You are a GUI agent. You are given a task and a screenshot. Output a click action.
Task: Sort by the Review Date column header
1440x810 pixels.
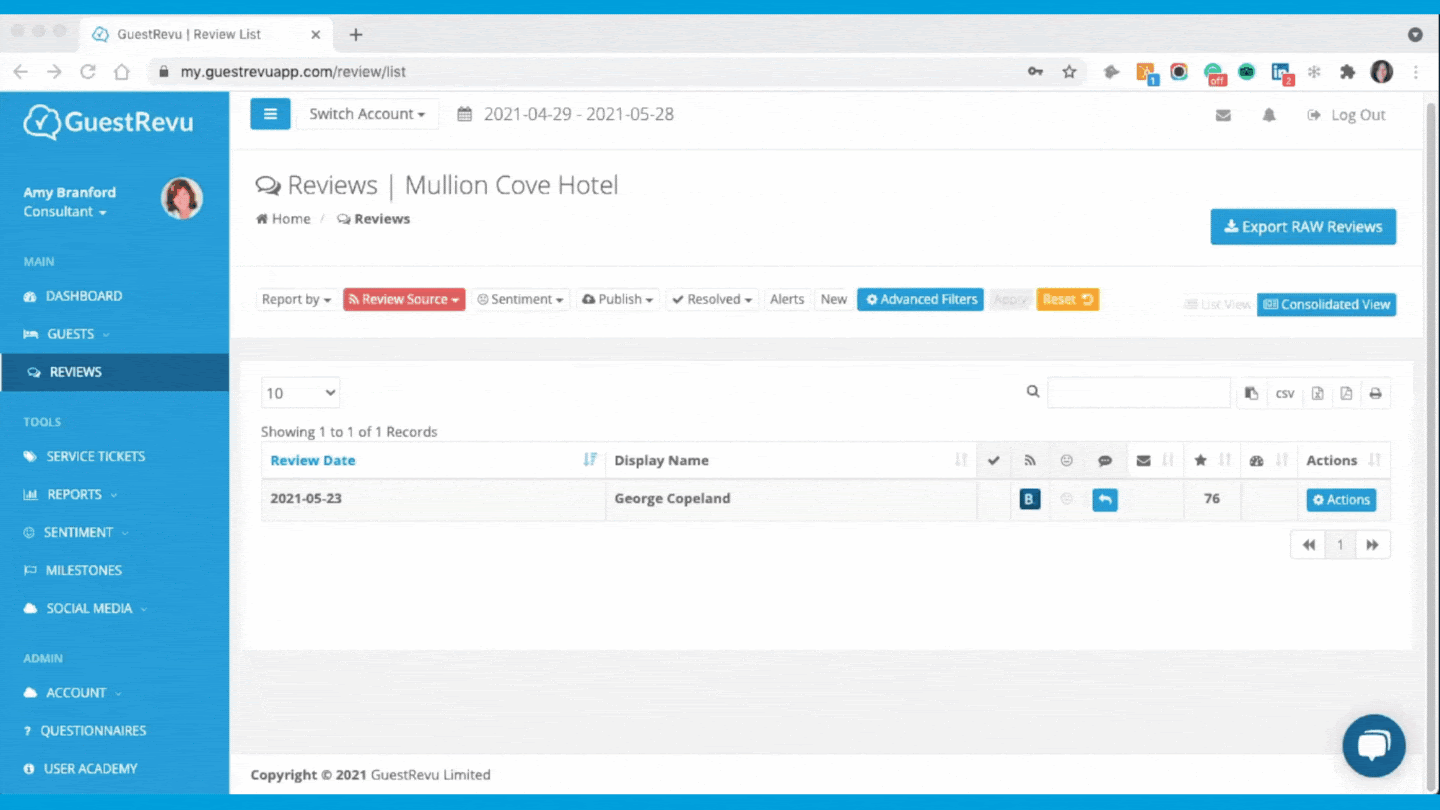(x=433, y=460)
